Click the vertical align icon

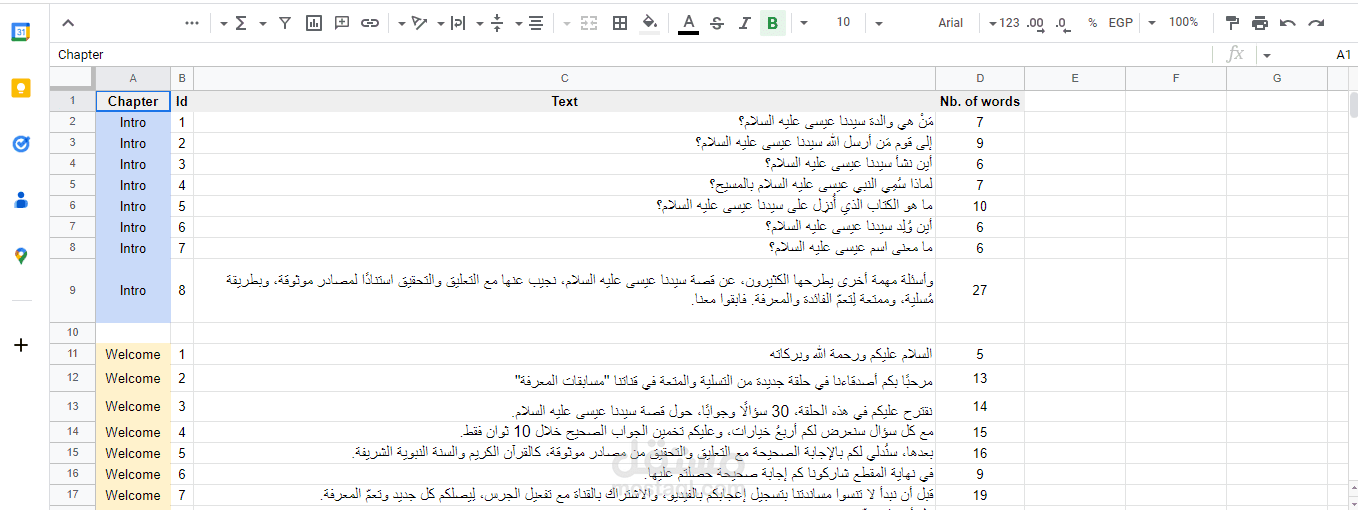point(497,22)
